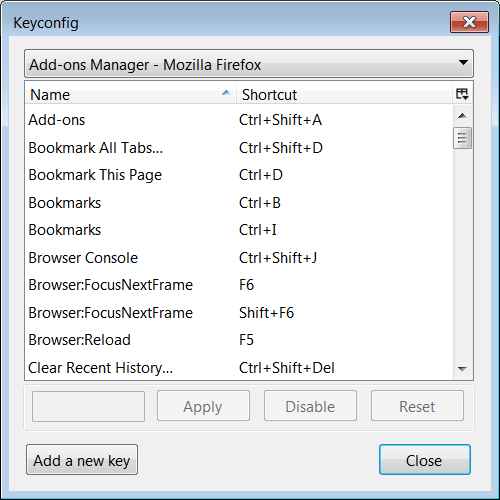Image resolution: width=500 pixels, height=500 pixels.
Task: Select Browser:FocusNextFrame row with Shift+F6 shortcut
Action: coord(239,312)
